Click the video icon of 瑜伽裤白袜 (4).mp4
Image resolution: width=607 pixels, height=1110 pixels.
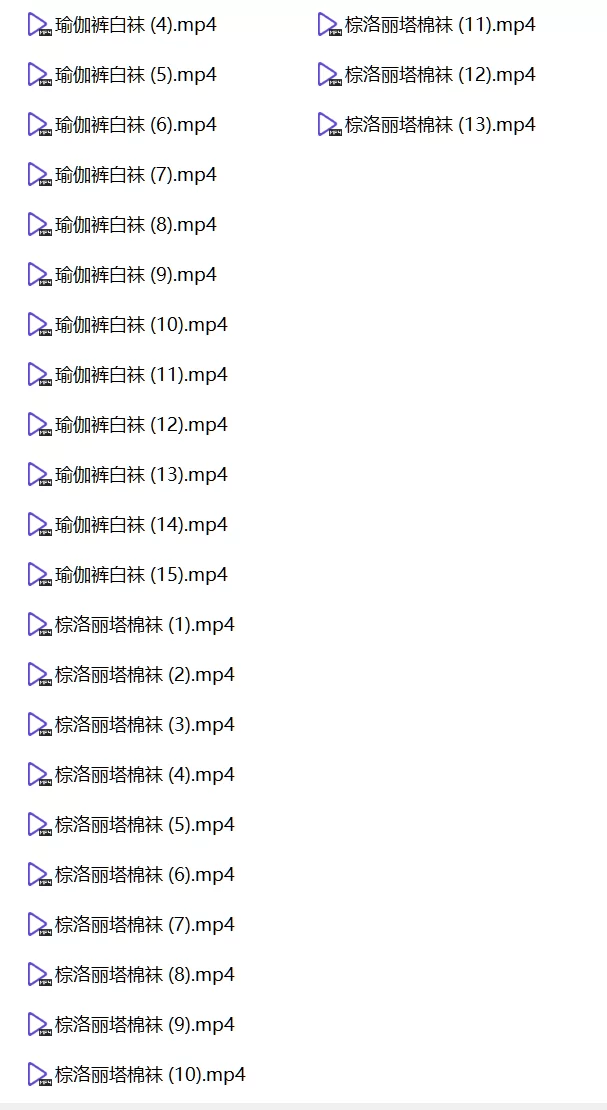pos(40,25)
